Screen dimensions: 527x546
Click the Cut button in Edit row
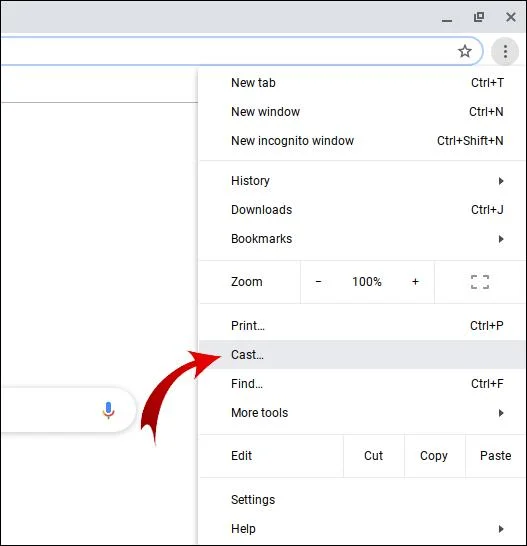point(374,456)
